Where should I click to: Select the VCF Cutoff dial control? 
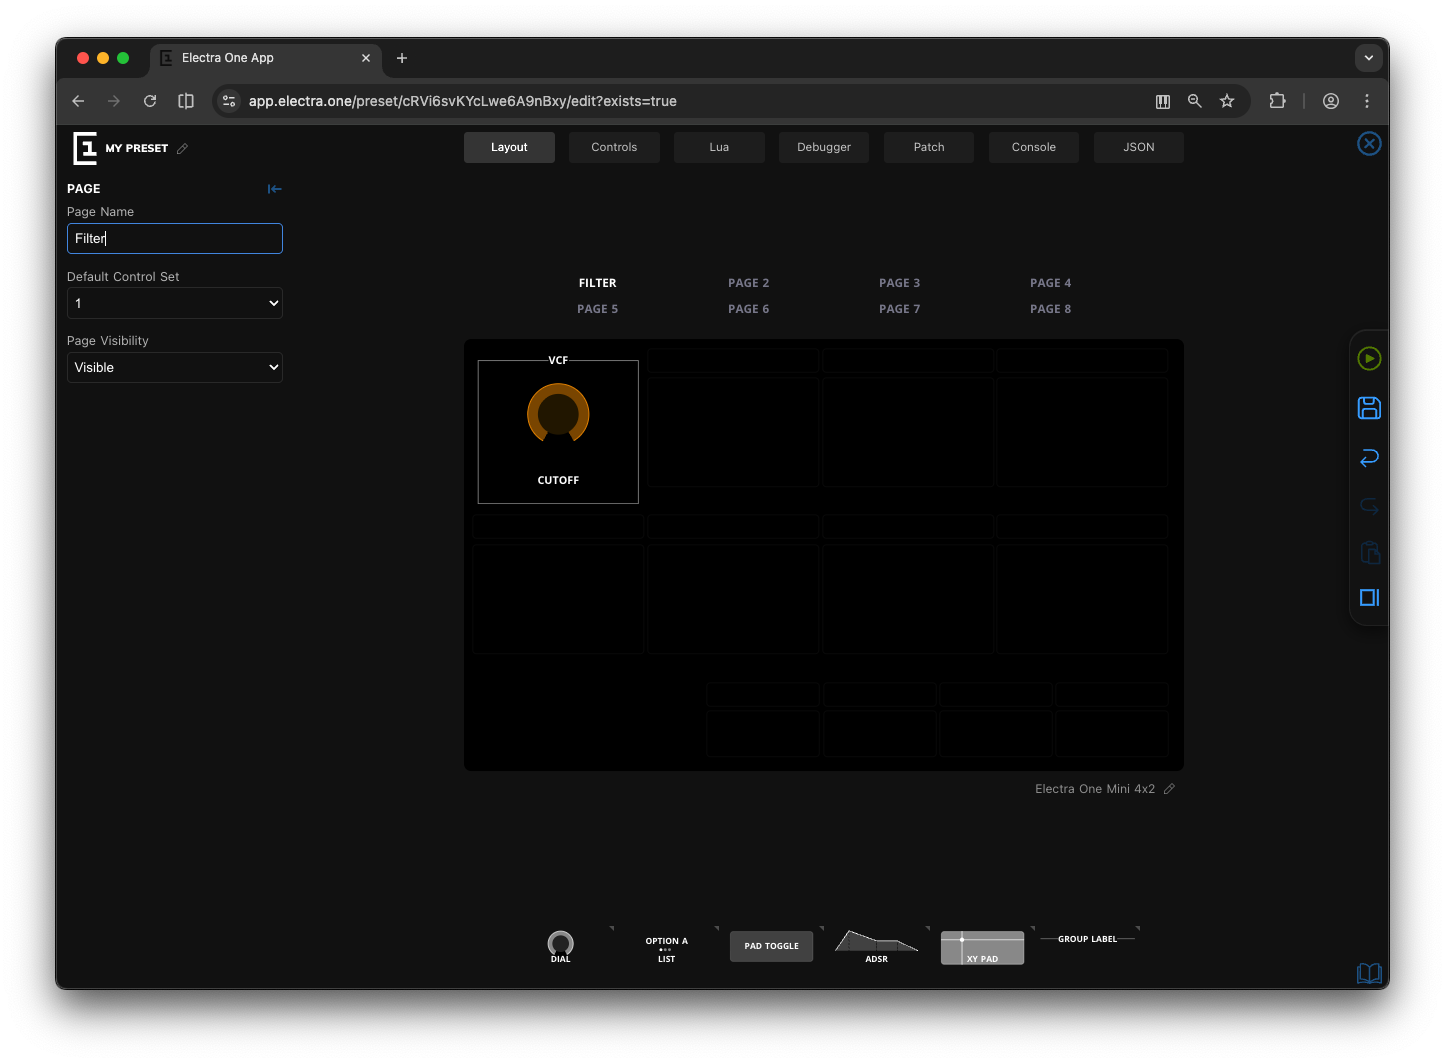[558, 431]
